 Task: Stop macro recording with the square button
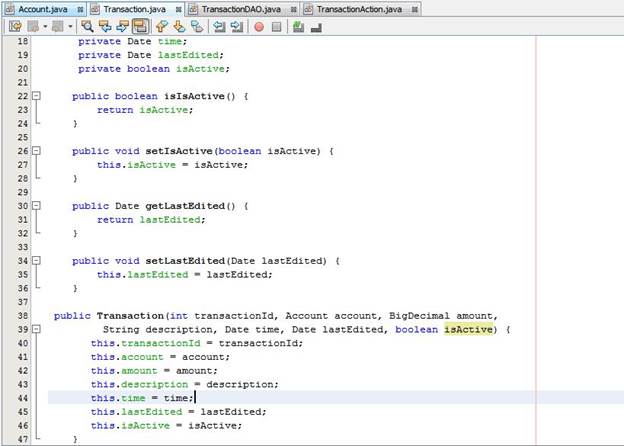click(x=277, y=27)
